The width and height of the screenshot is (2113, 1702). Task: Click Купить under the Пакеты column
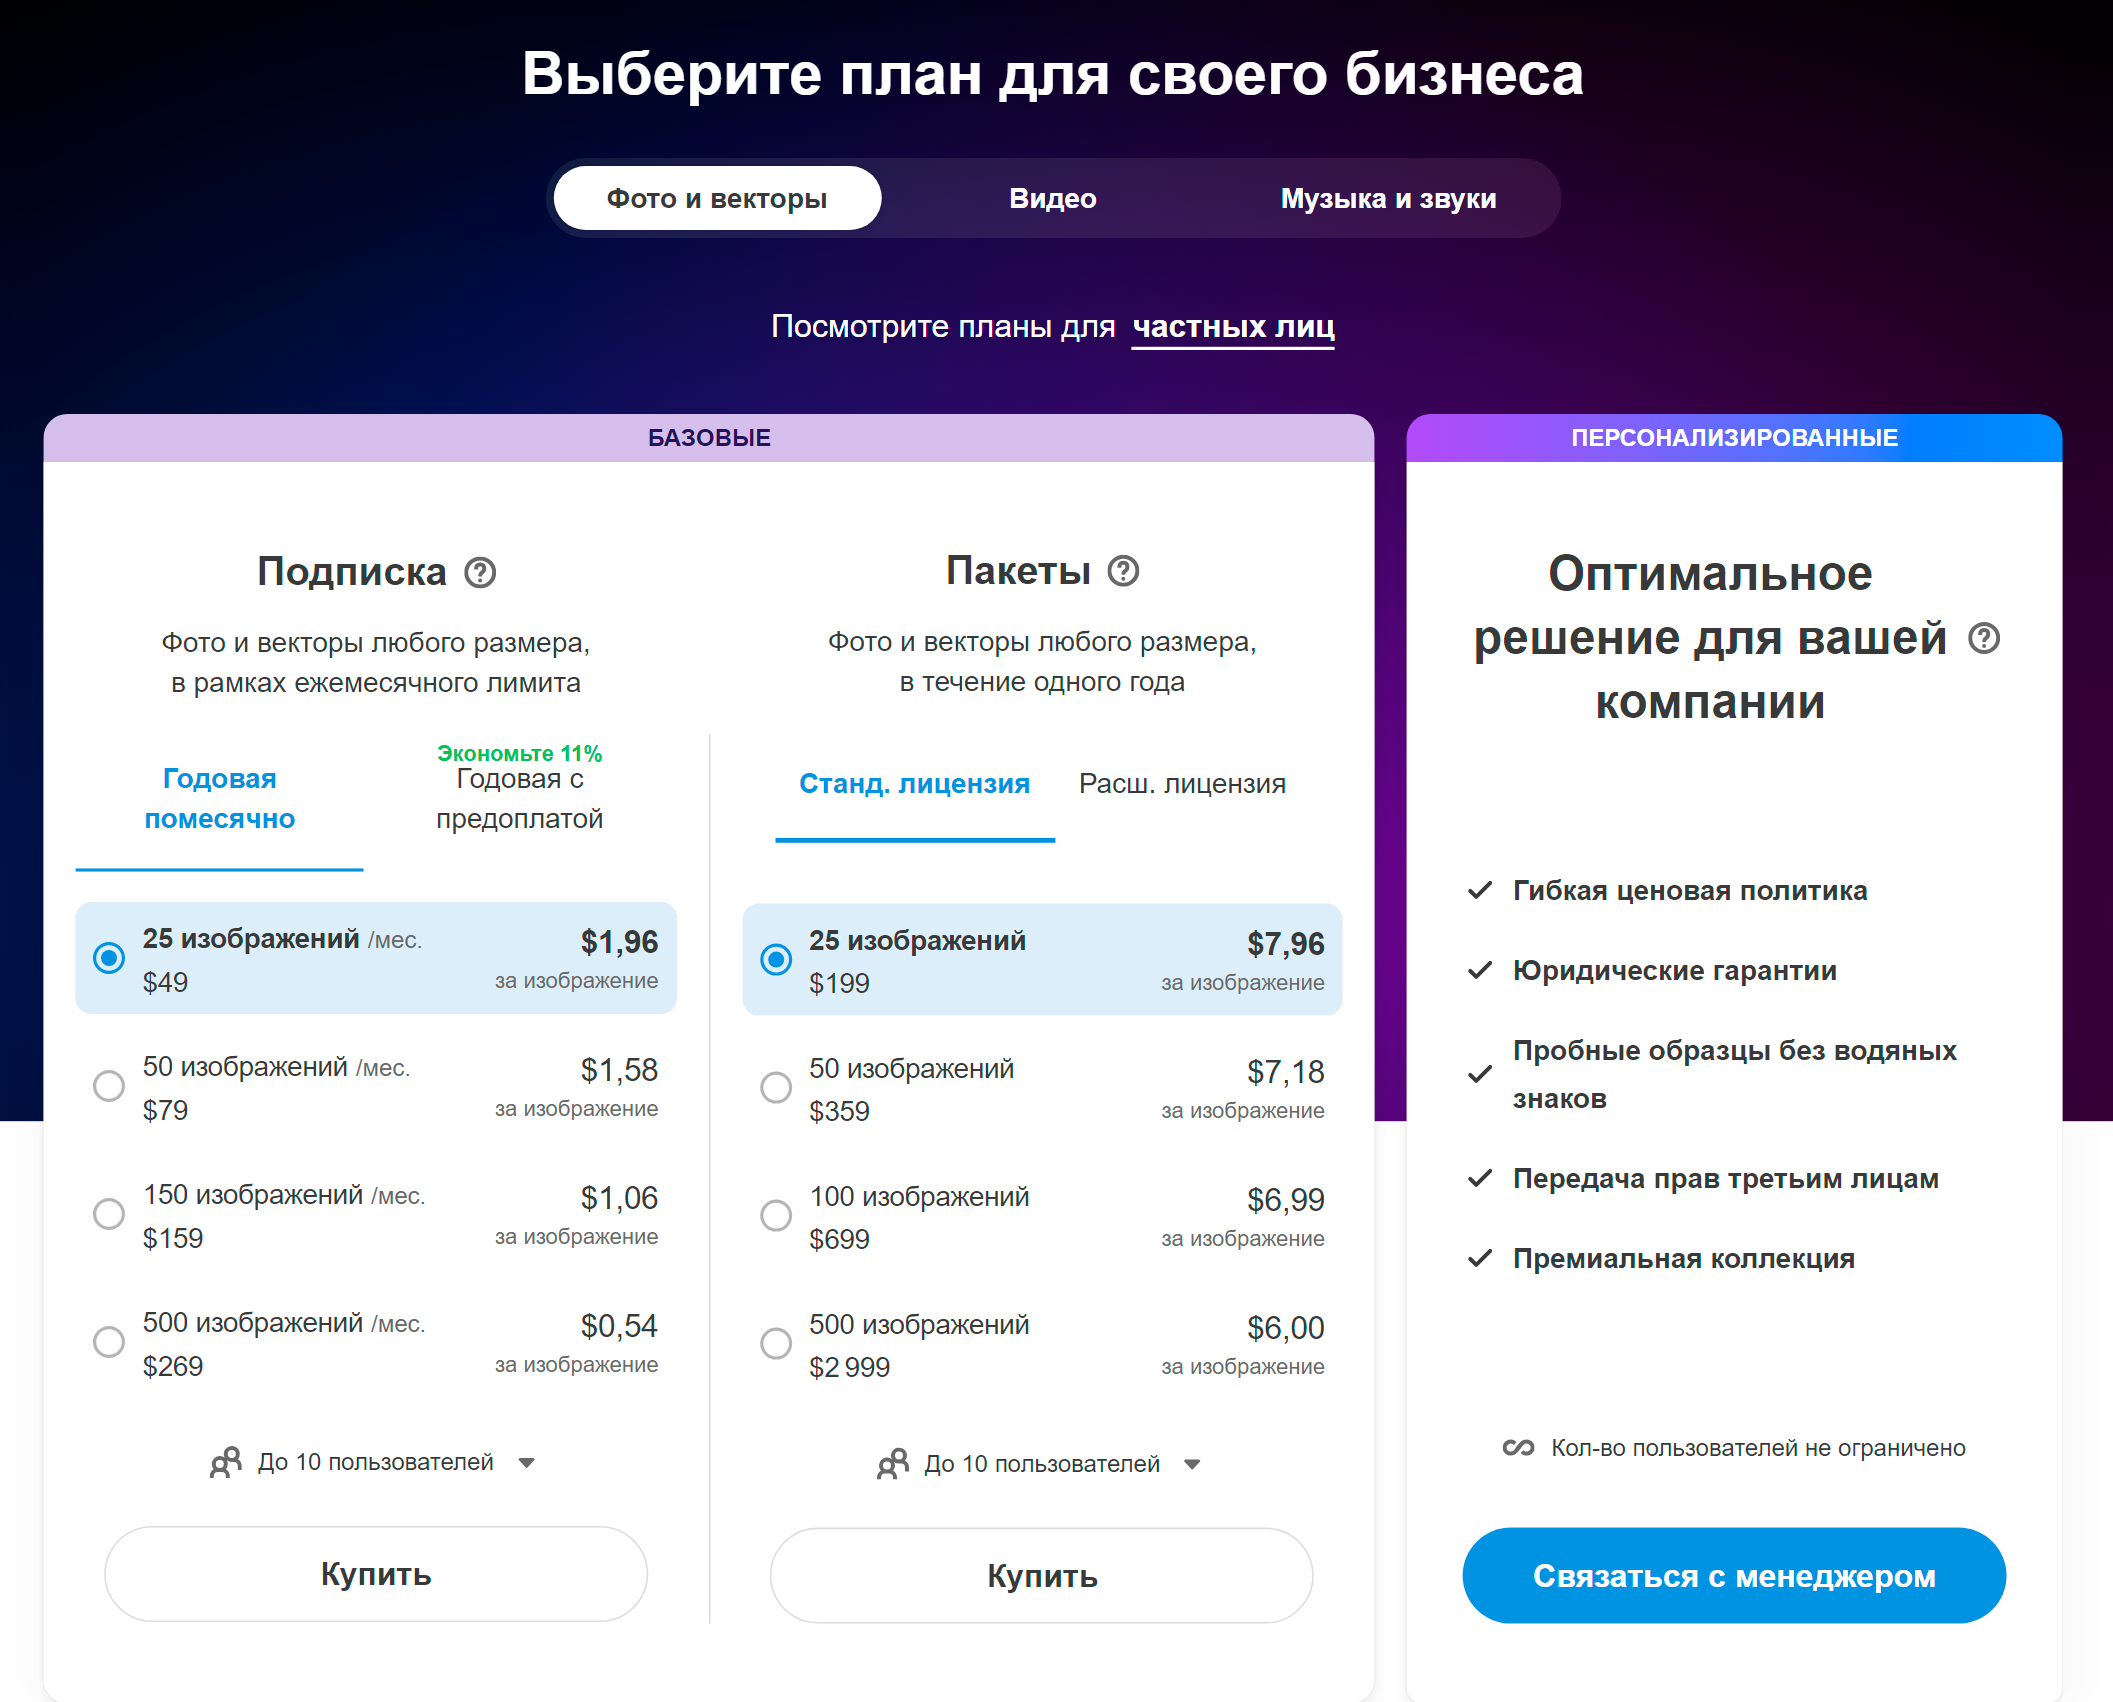[x=1042, y=1576]
